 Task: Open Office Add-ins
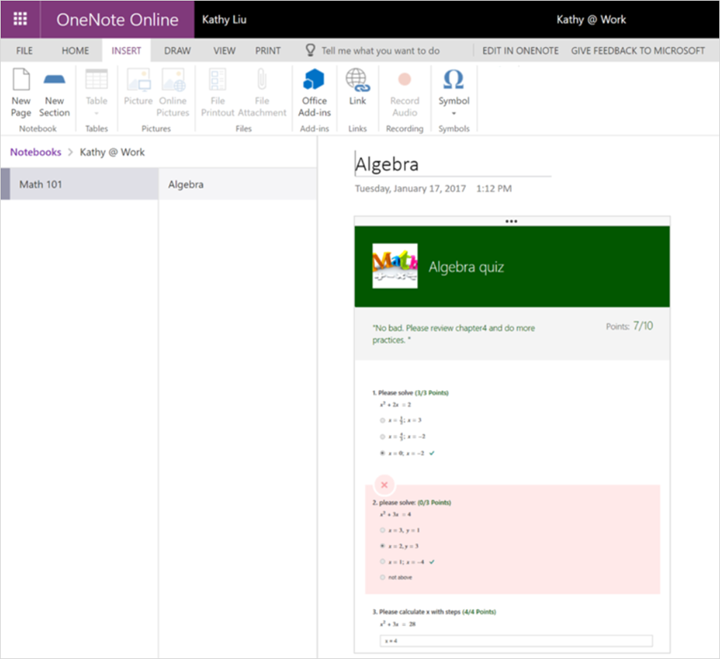coord(314,93)
